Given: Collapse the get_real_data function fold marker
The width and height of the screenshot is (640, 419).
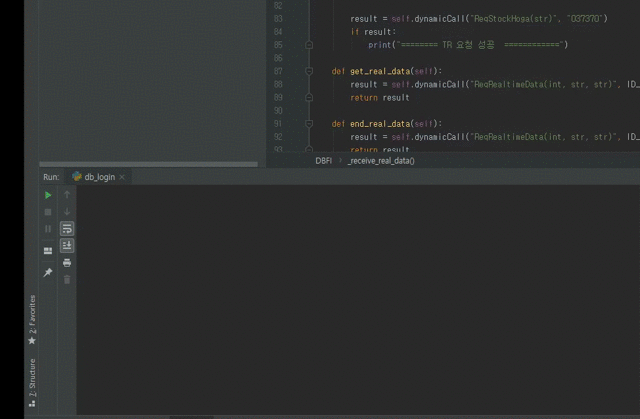Looking at the screenshot, I should (x=309, y=71).
